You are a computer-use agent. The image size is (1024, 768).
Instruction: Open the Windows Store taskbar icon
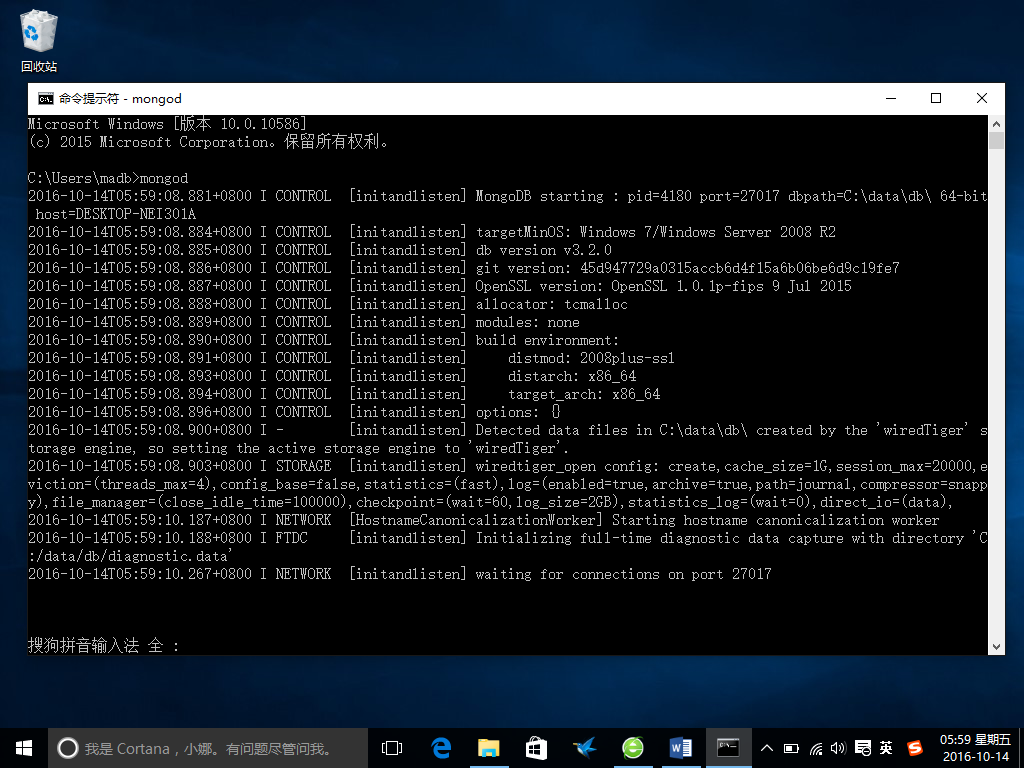point(536,748)
